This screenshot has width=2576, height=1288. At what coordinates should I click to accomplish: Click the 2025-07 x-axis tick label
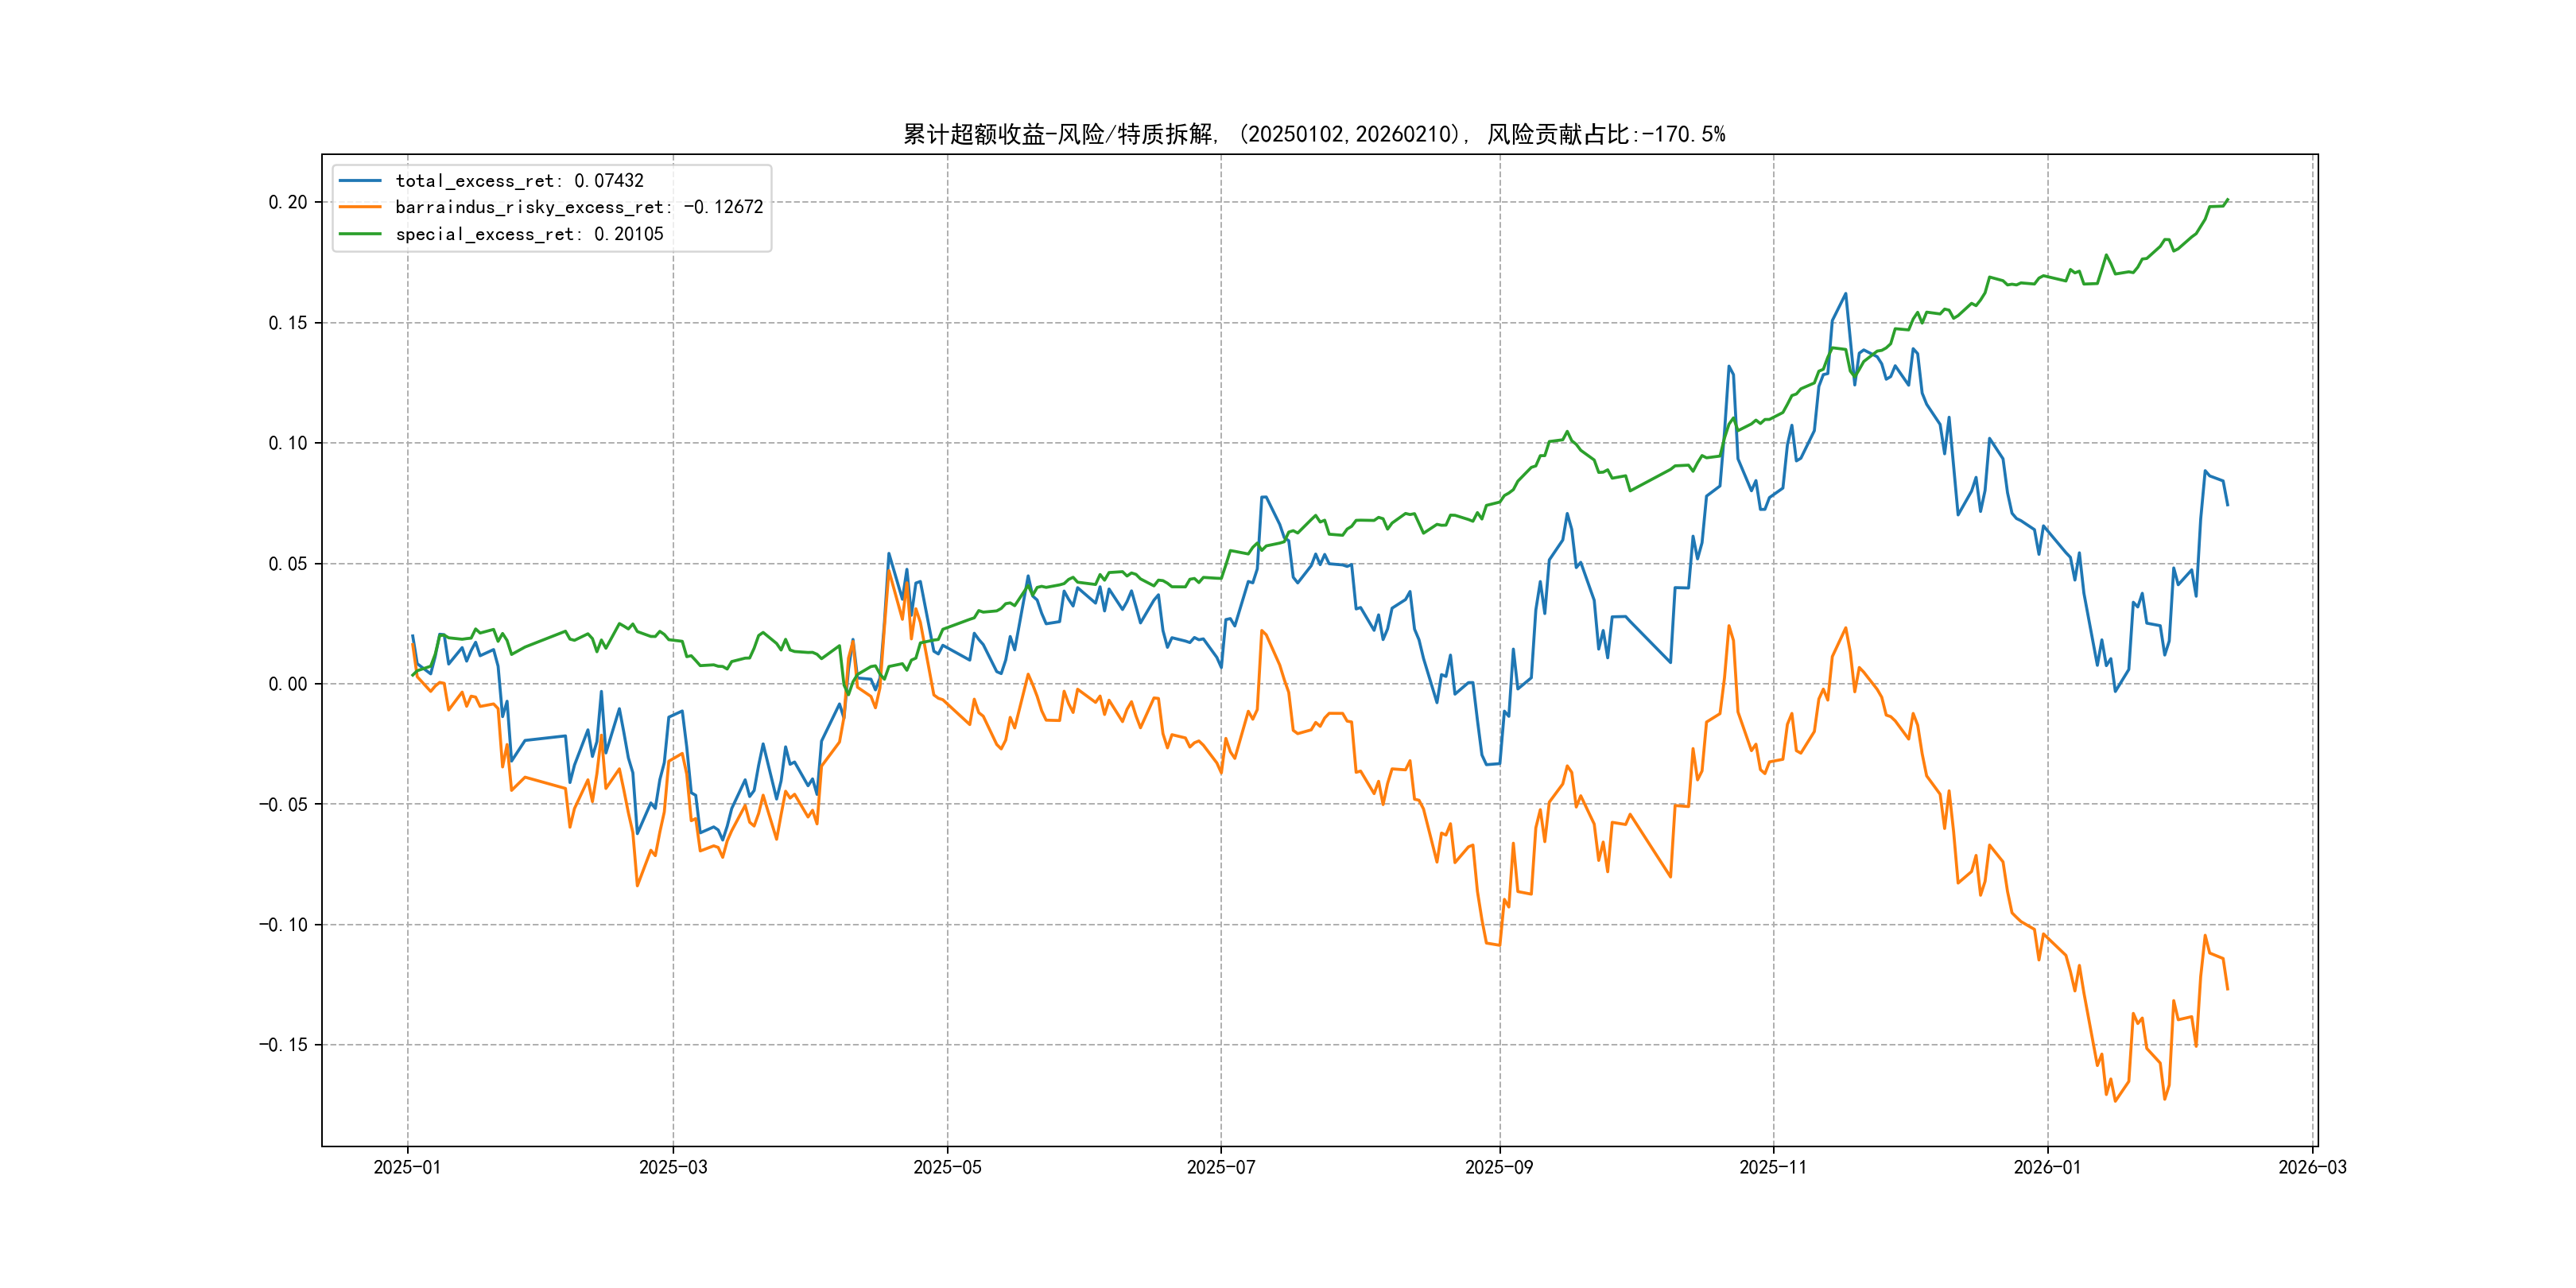(1220, 1167)
